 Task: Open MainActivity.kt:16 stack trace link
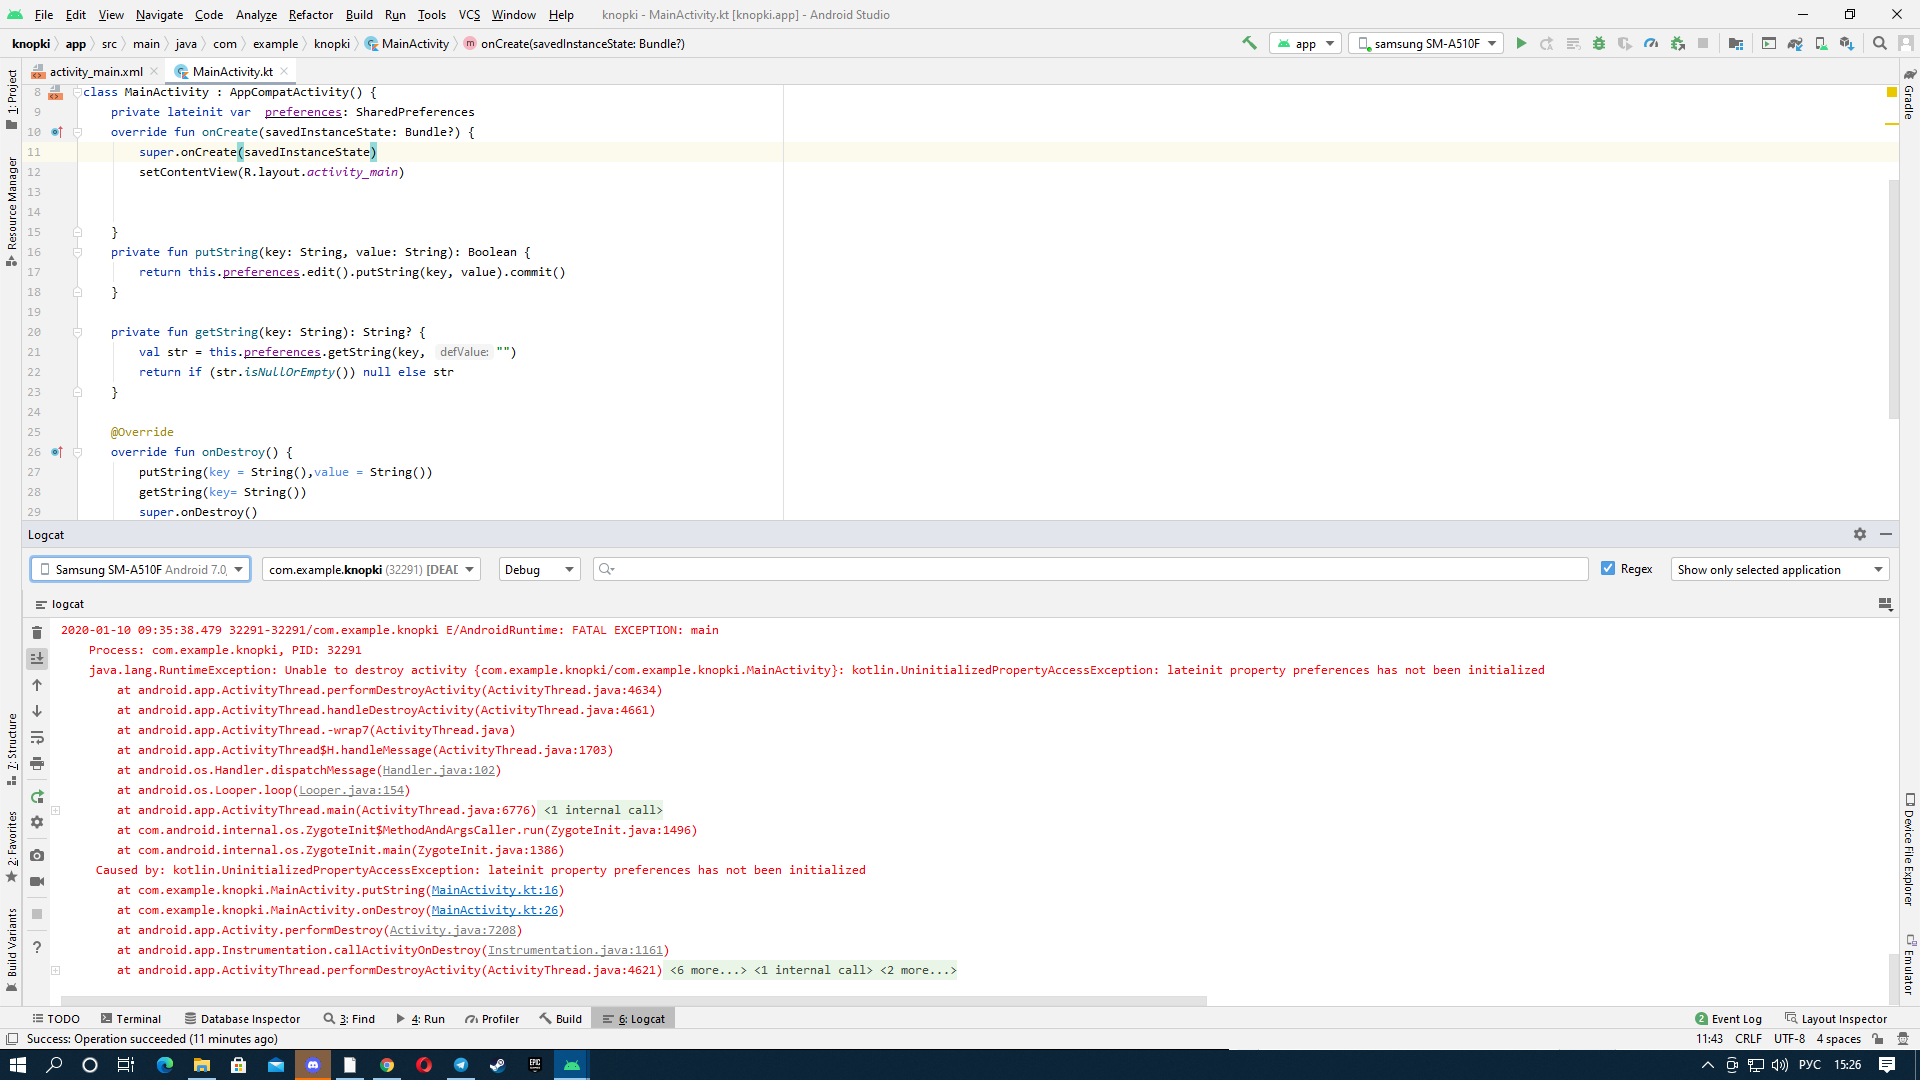click(x=495, y=890)
